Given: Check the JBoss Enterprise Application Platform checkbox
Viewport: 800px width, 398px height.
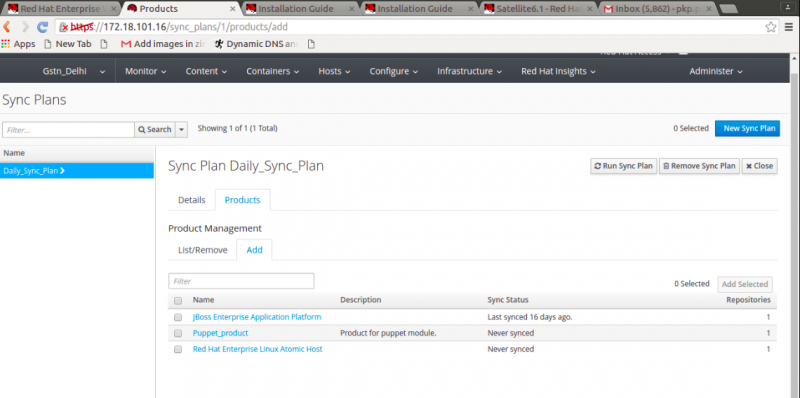Looking at the screenshot, I should pos(178,317).
